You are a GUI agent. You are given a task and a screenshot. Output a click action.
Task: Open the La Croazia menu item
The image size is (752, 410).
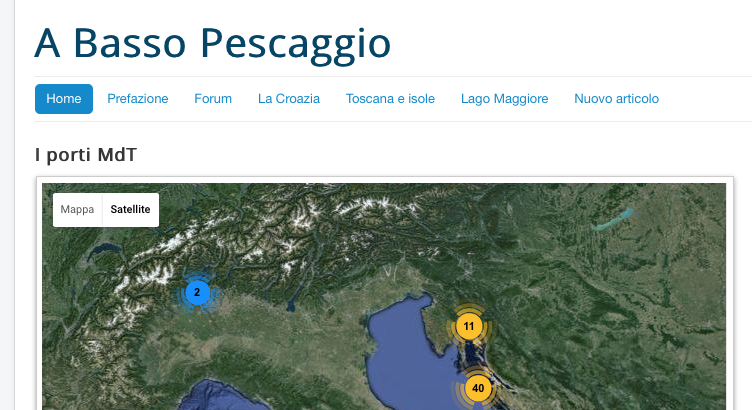coord(289,99)
